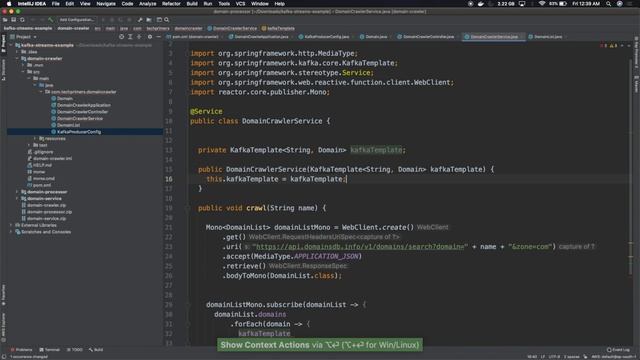This screenshot has height=360, width=640.
Task: Click the Collapse All icon in Project panel
Action: tap(139, 37)
